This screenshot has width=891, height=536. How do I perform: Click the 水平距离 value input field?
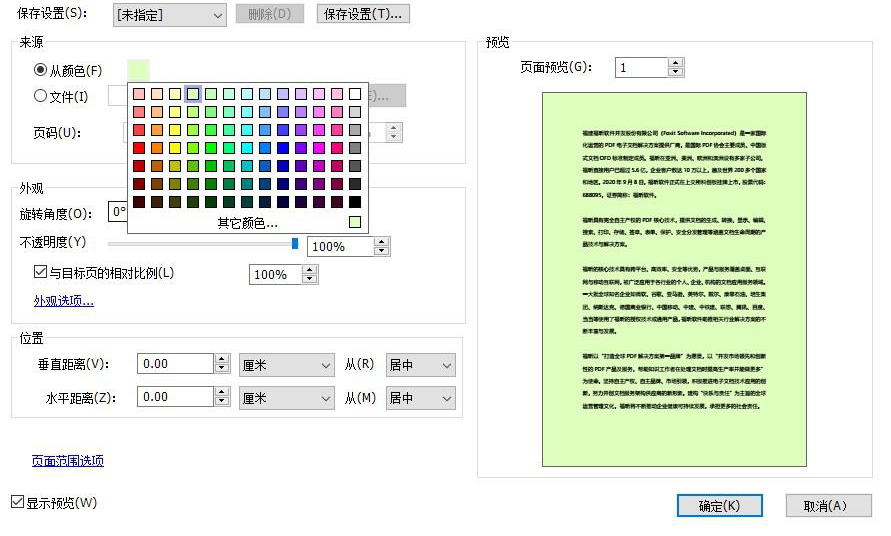174,398
